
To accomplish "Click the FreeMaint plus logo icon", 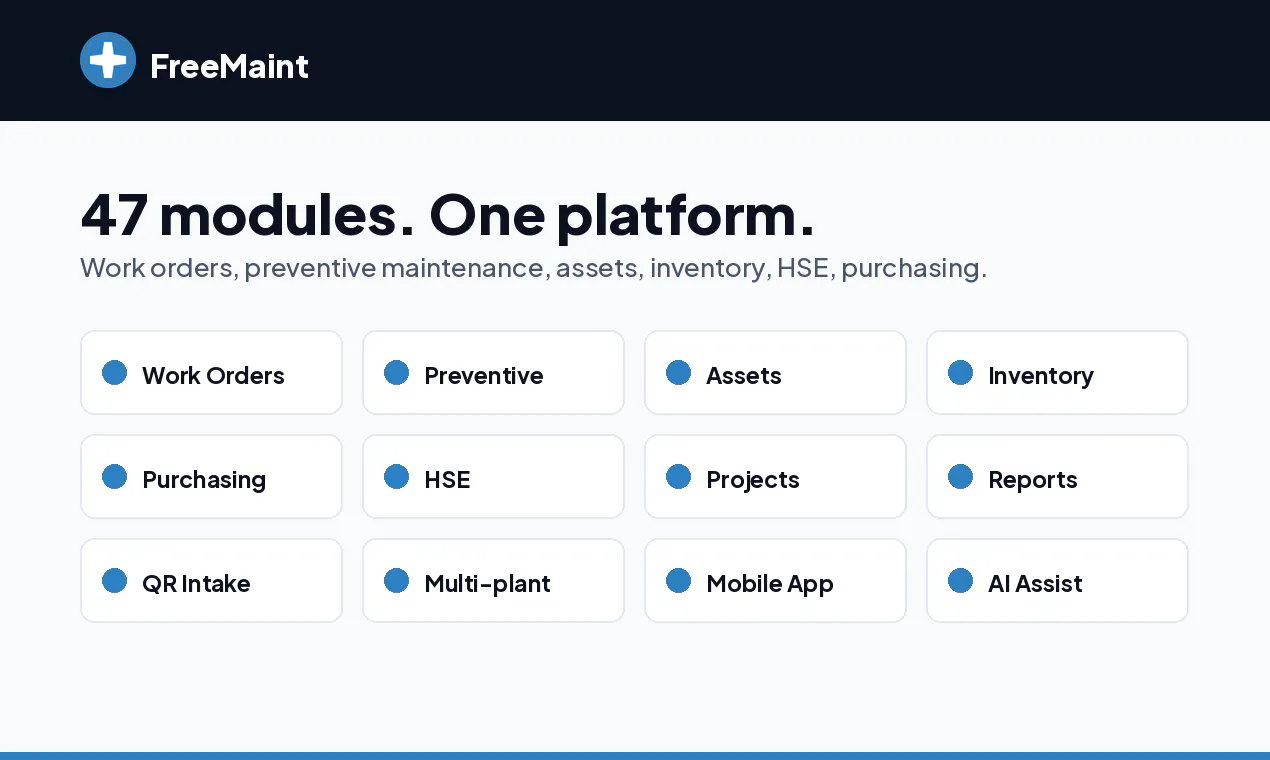I will [108, 60].
